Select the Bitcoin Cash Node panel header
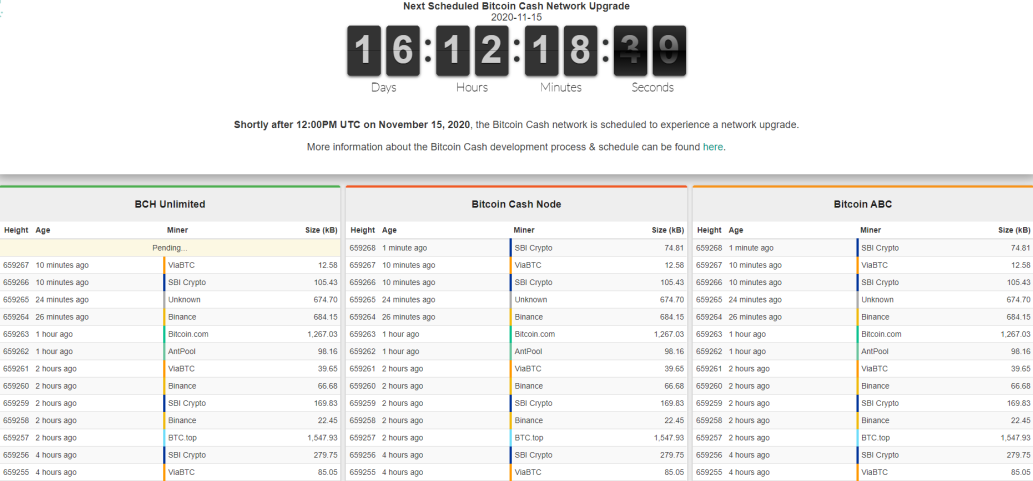The width and height of the screenshot is (1033, 481). (516, 204)
